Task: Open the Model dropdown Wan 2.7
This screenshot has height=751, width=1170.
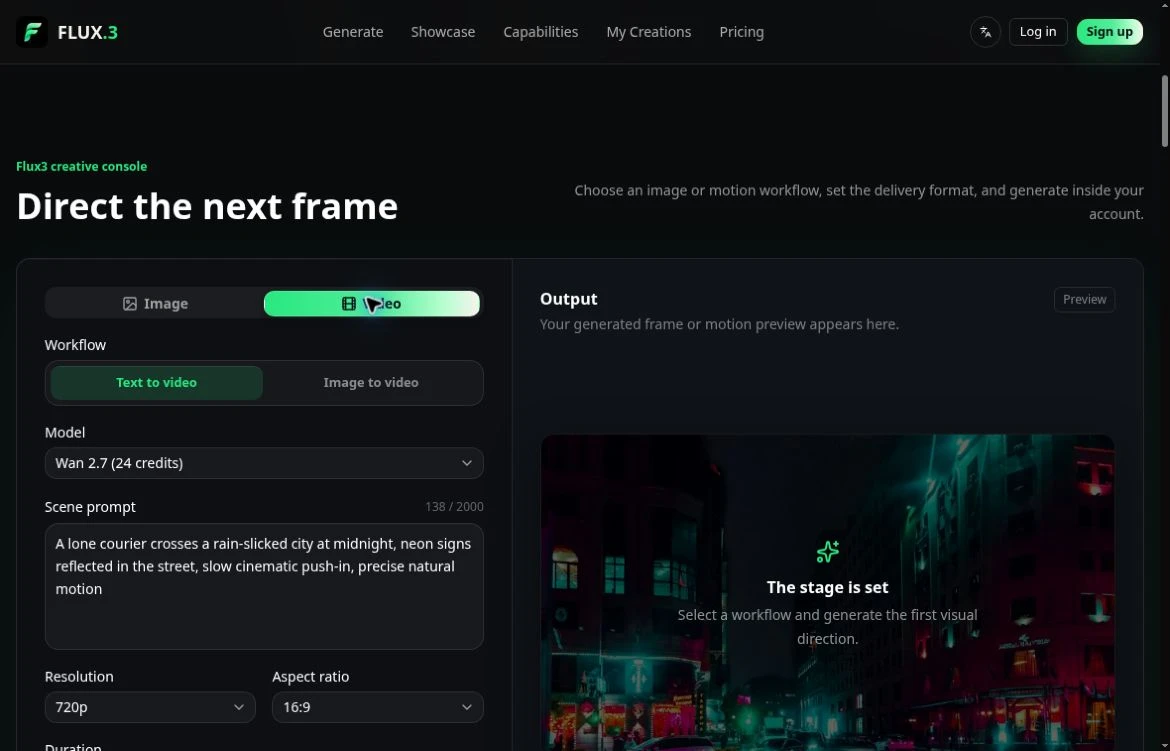Action: 264,463
